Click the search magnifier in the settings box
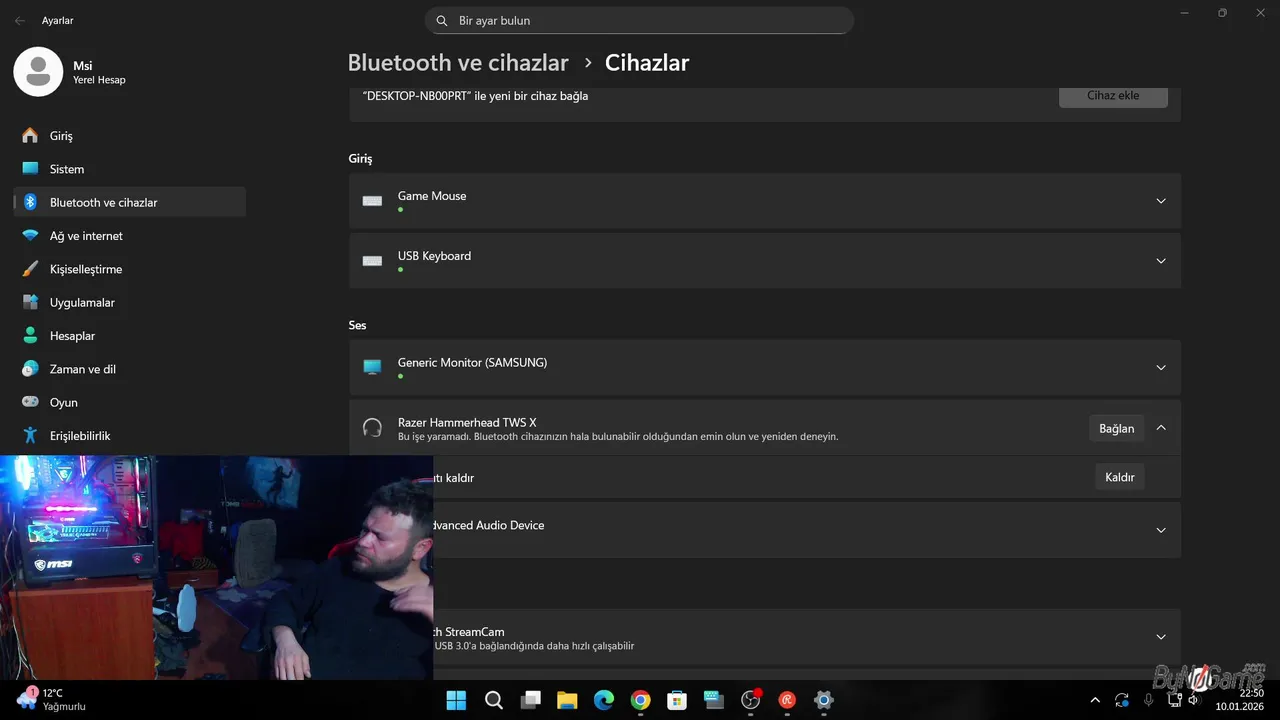Viewport: 1280px width, 720px height. coord(442,20)
